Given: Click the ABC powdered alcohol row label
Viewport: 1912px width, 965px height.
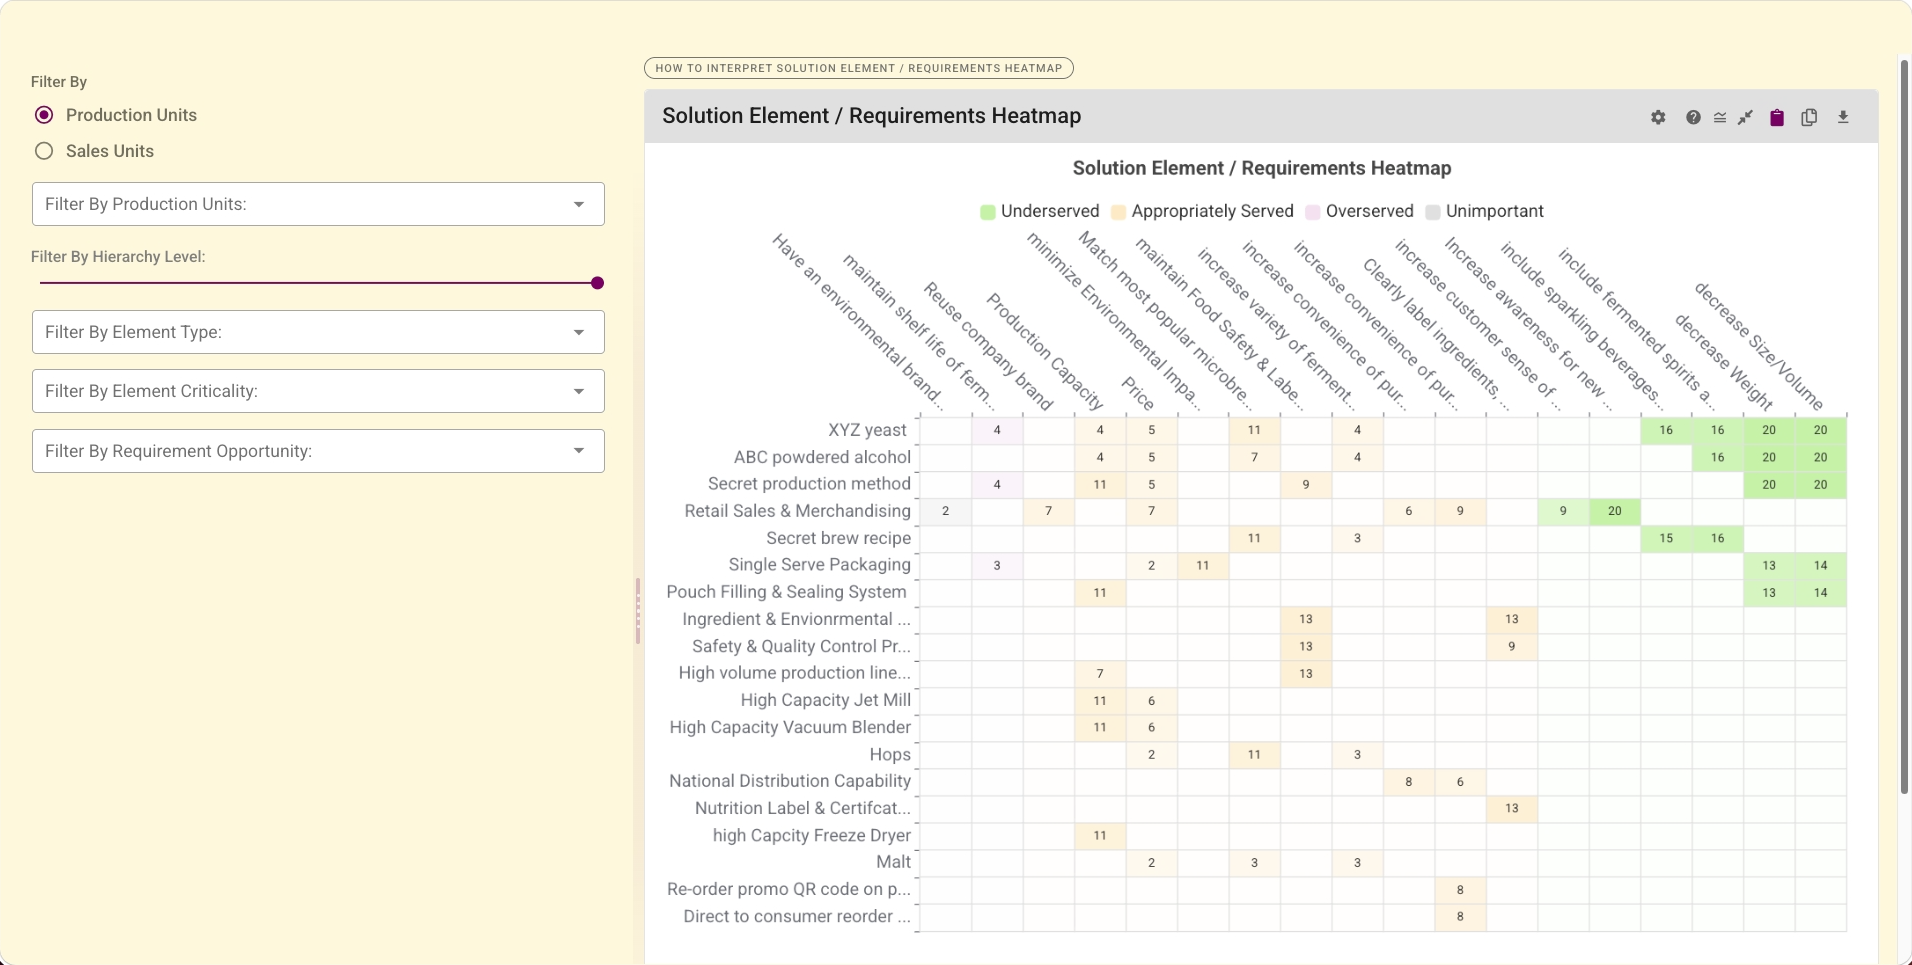Looking at the screenshot, I should click(822, 457).
